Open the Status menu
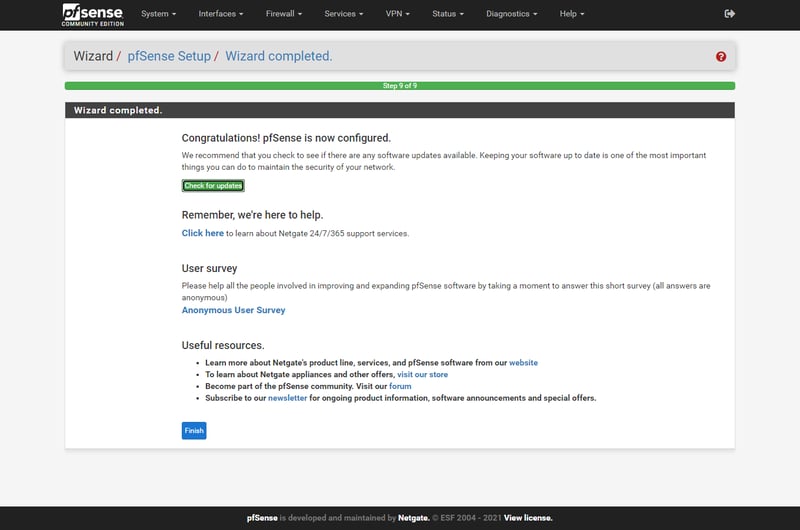The image size is (800, 530). [x=448, y=14]
